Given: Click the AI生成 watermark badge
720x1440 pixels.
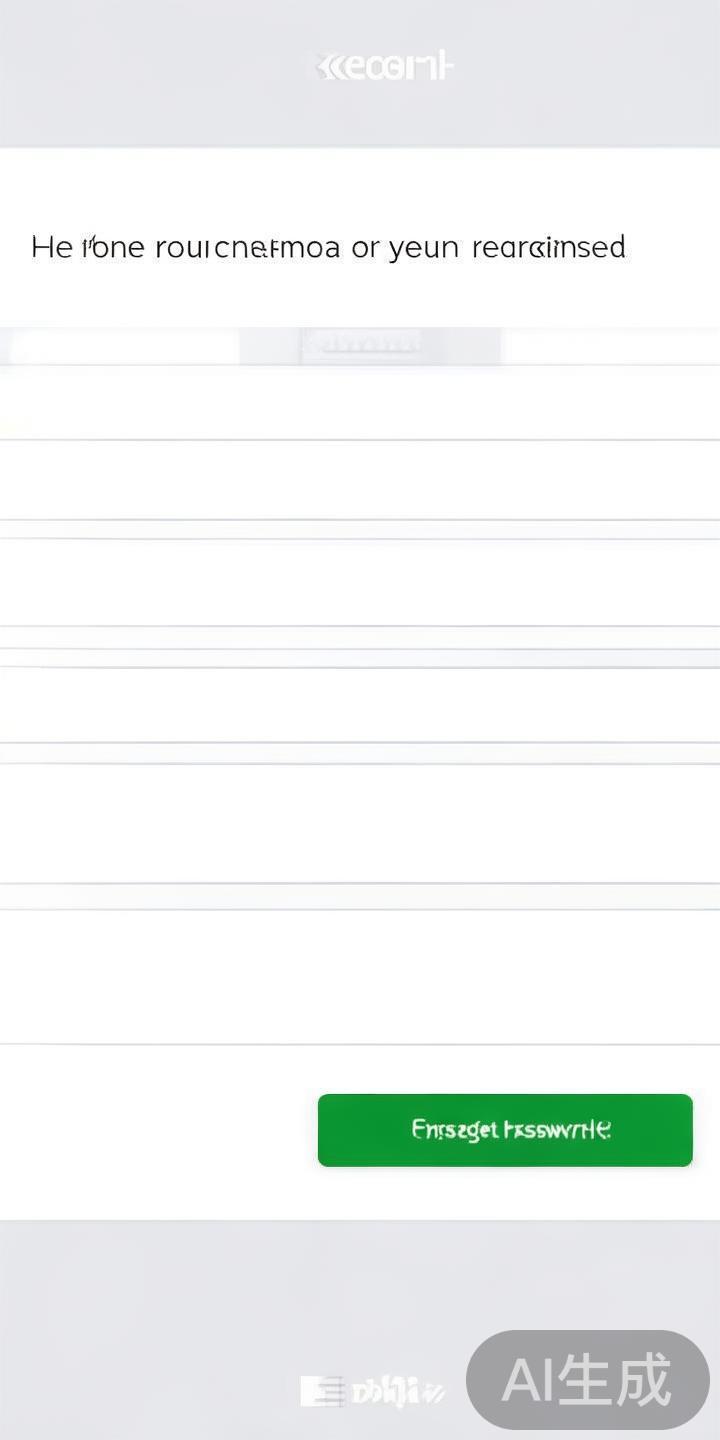Looking at the screenshot, I should click(587, 1380).
